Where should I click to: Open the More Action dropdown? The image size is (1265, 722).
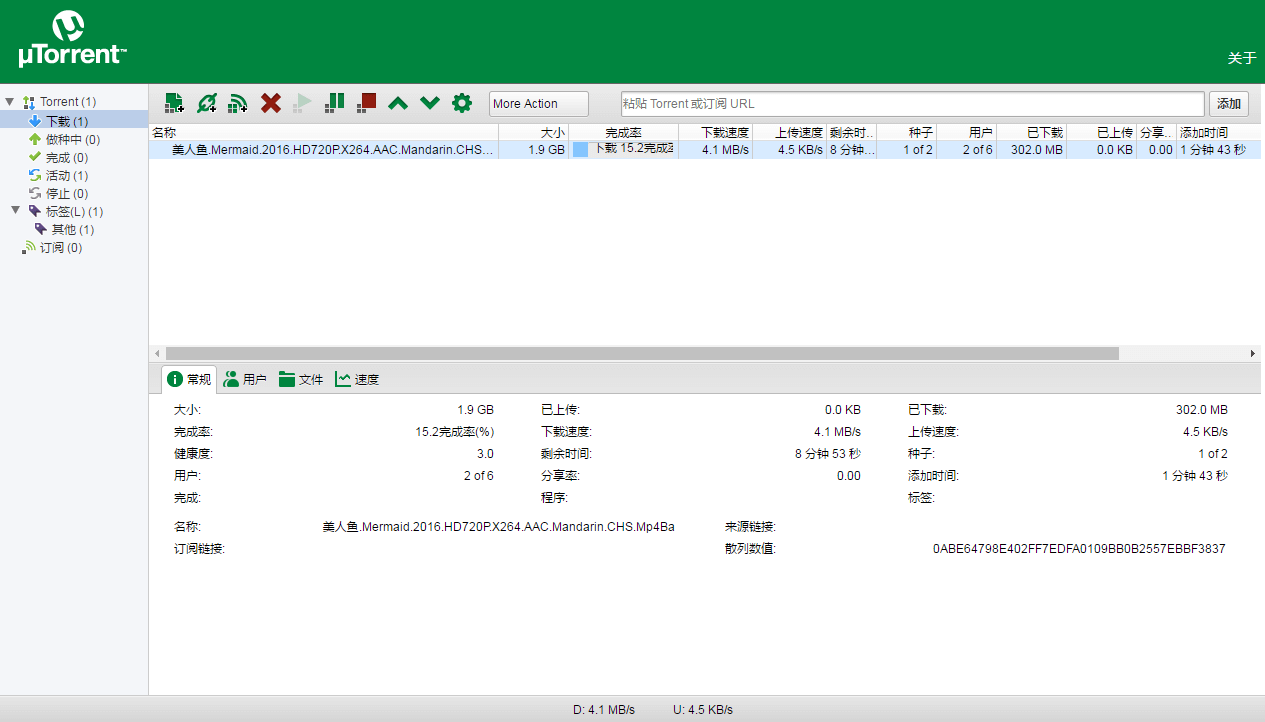click(x=539, y=104)
